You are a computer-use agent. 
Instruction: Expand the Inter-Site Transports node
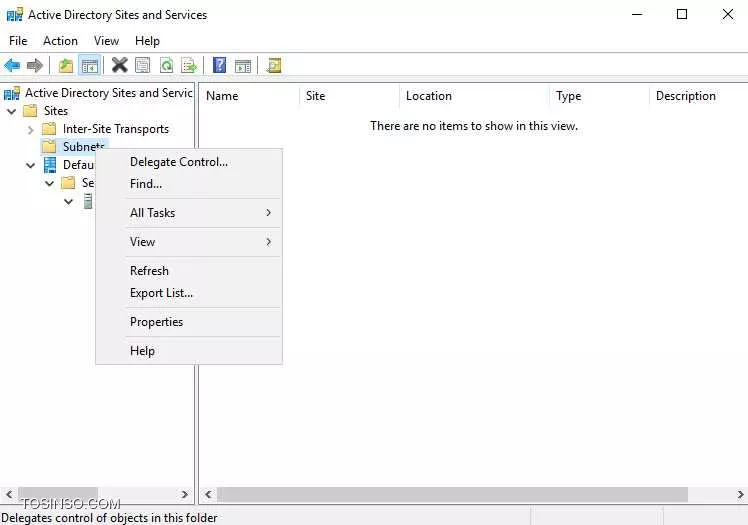(31, 129)
